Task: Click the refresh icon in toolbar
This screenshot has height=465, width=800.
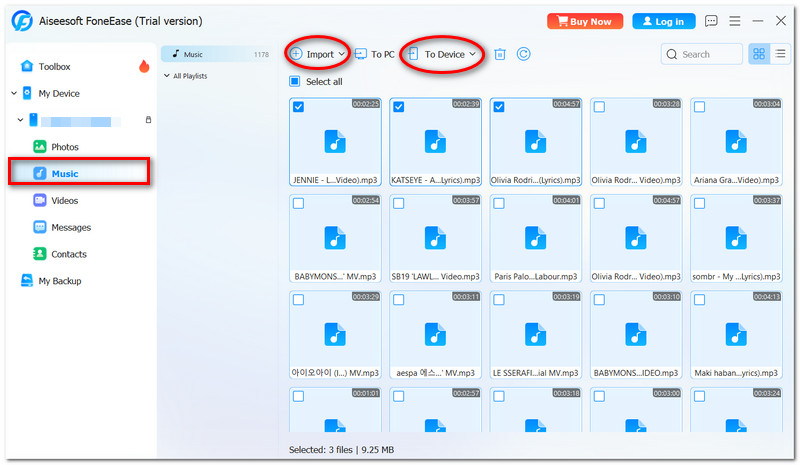Action: [523, 54]
